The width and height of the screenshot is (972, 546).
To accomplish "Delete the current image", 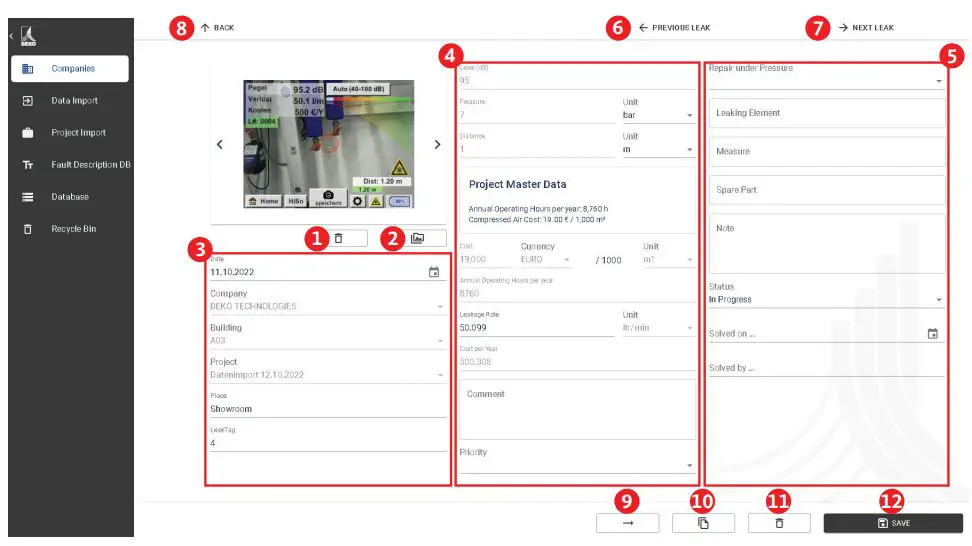I will (x=338, y=238).
